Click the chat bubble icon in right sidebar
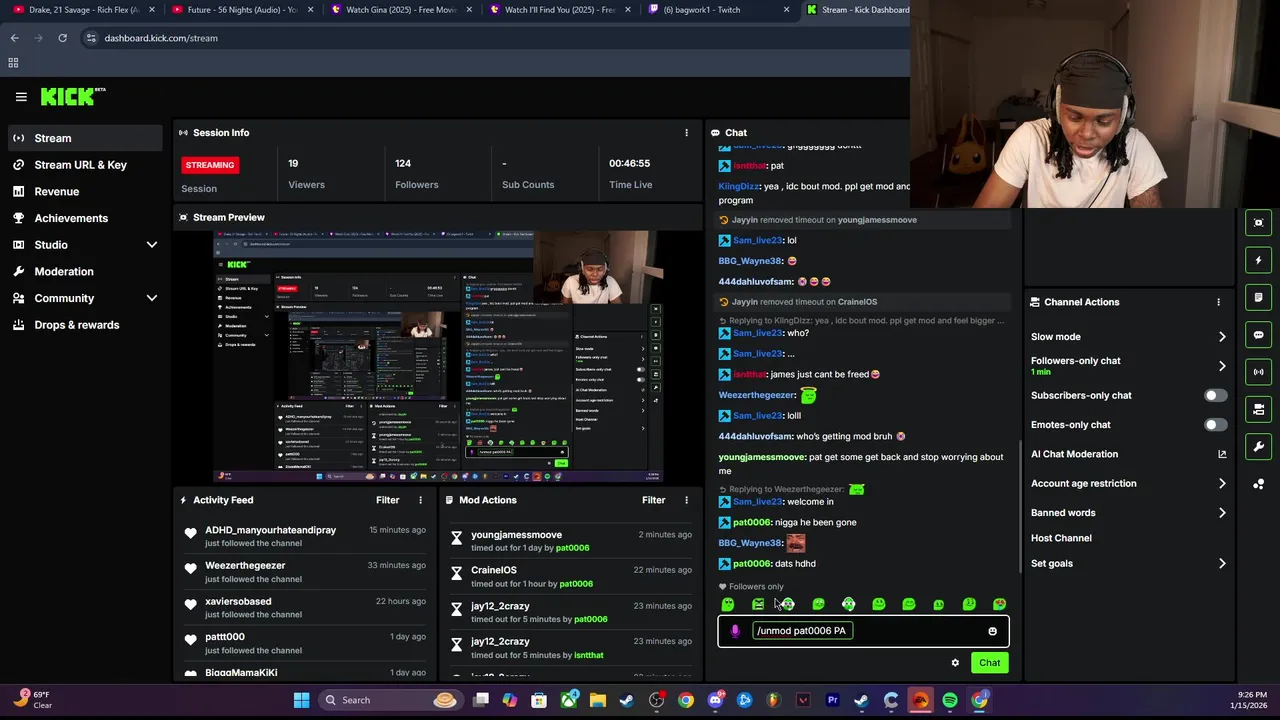This screenshot has width=1280, height=720. pyautogui.click(x=1259, y=335)
